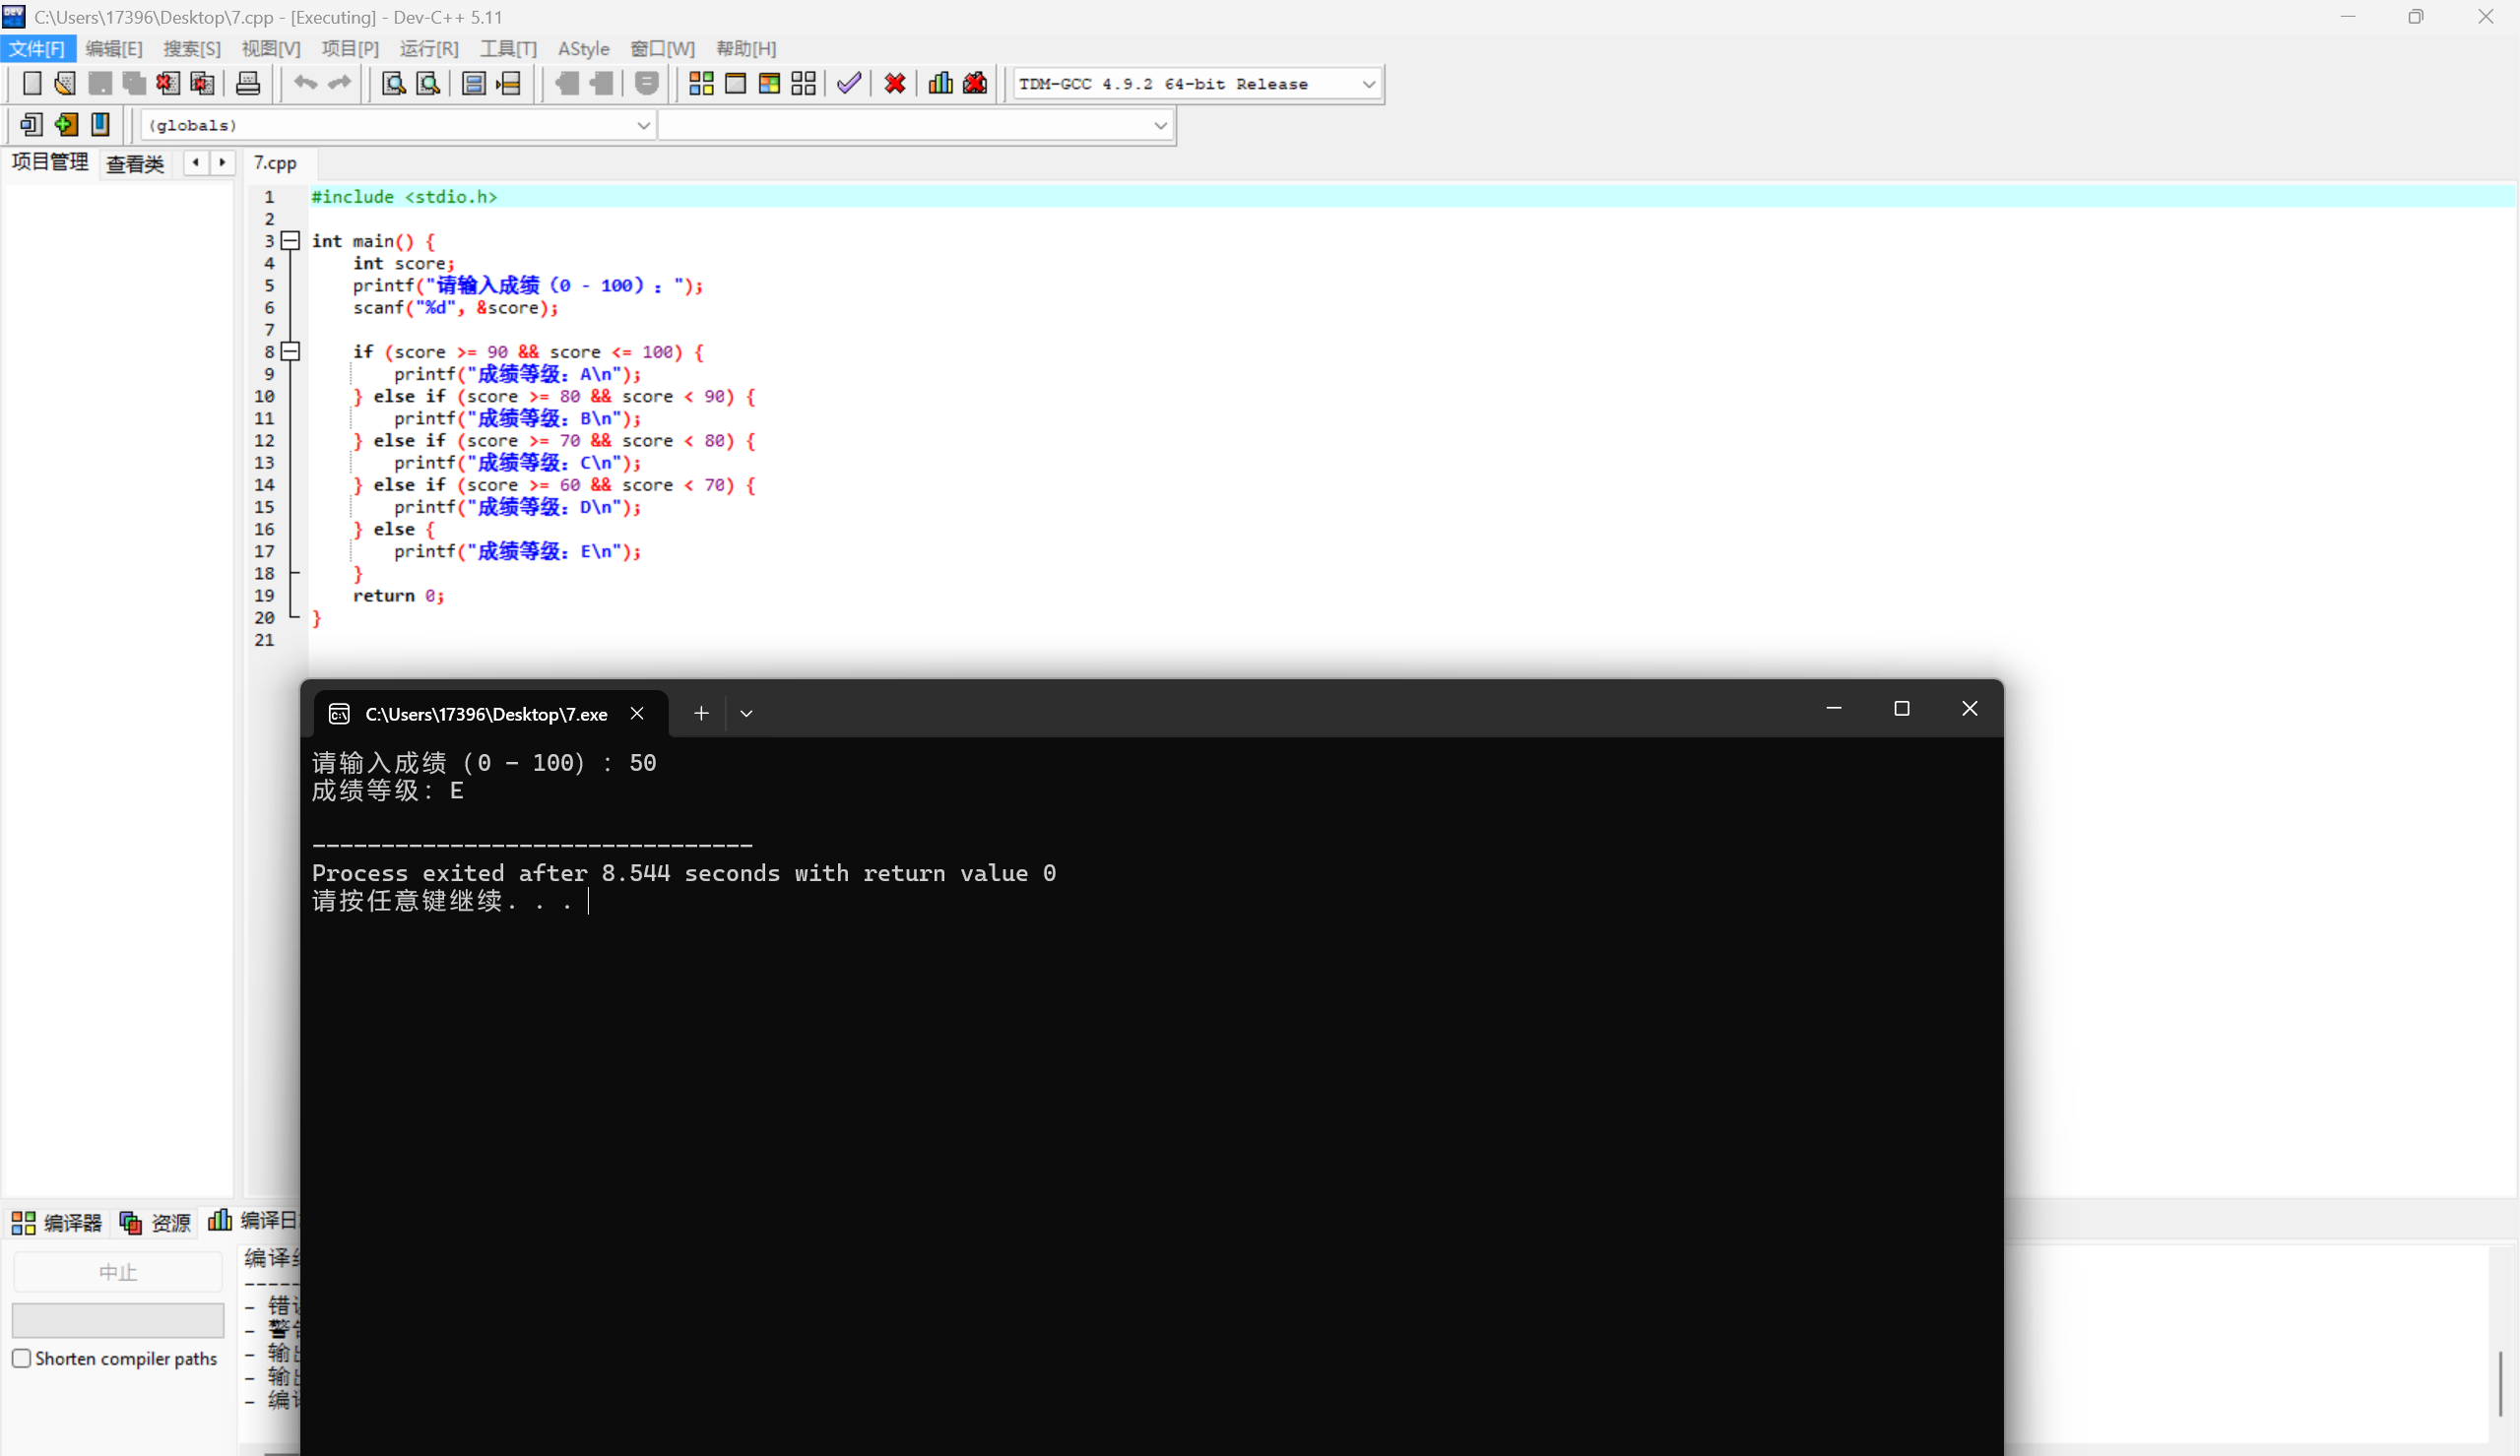This screenshot has height=1456, width=2520.
Task: Collapse the if-block fold on line 8
Action: coord(290,352)
